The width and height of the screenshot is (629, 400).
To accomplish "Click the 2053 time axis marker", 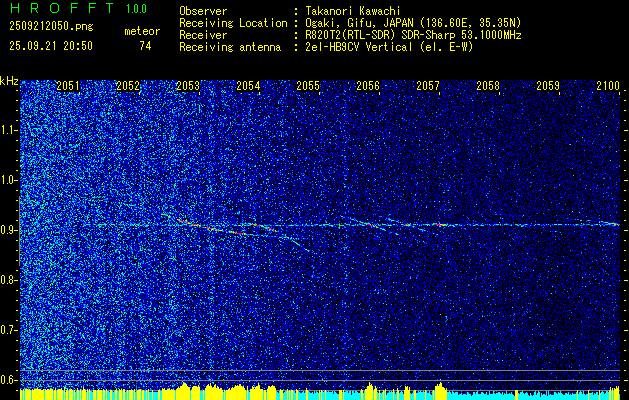I will [188, 85].
